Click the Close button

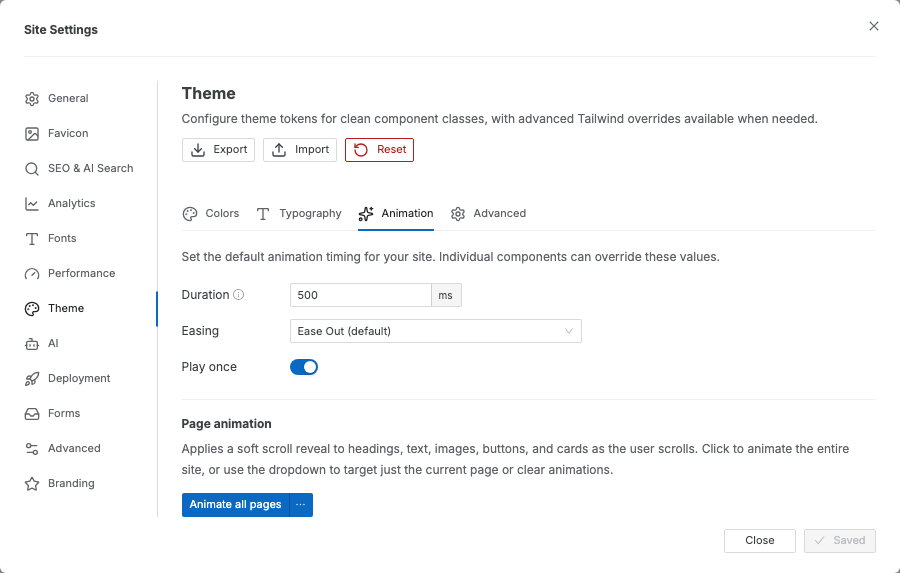(x=759, y=541)
